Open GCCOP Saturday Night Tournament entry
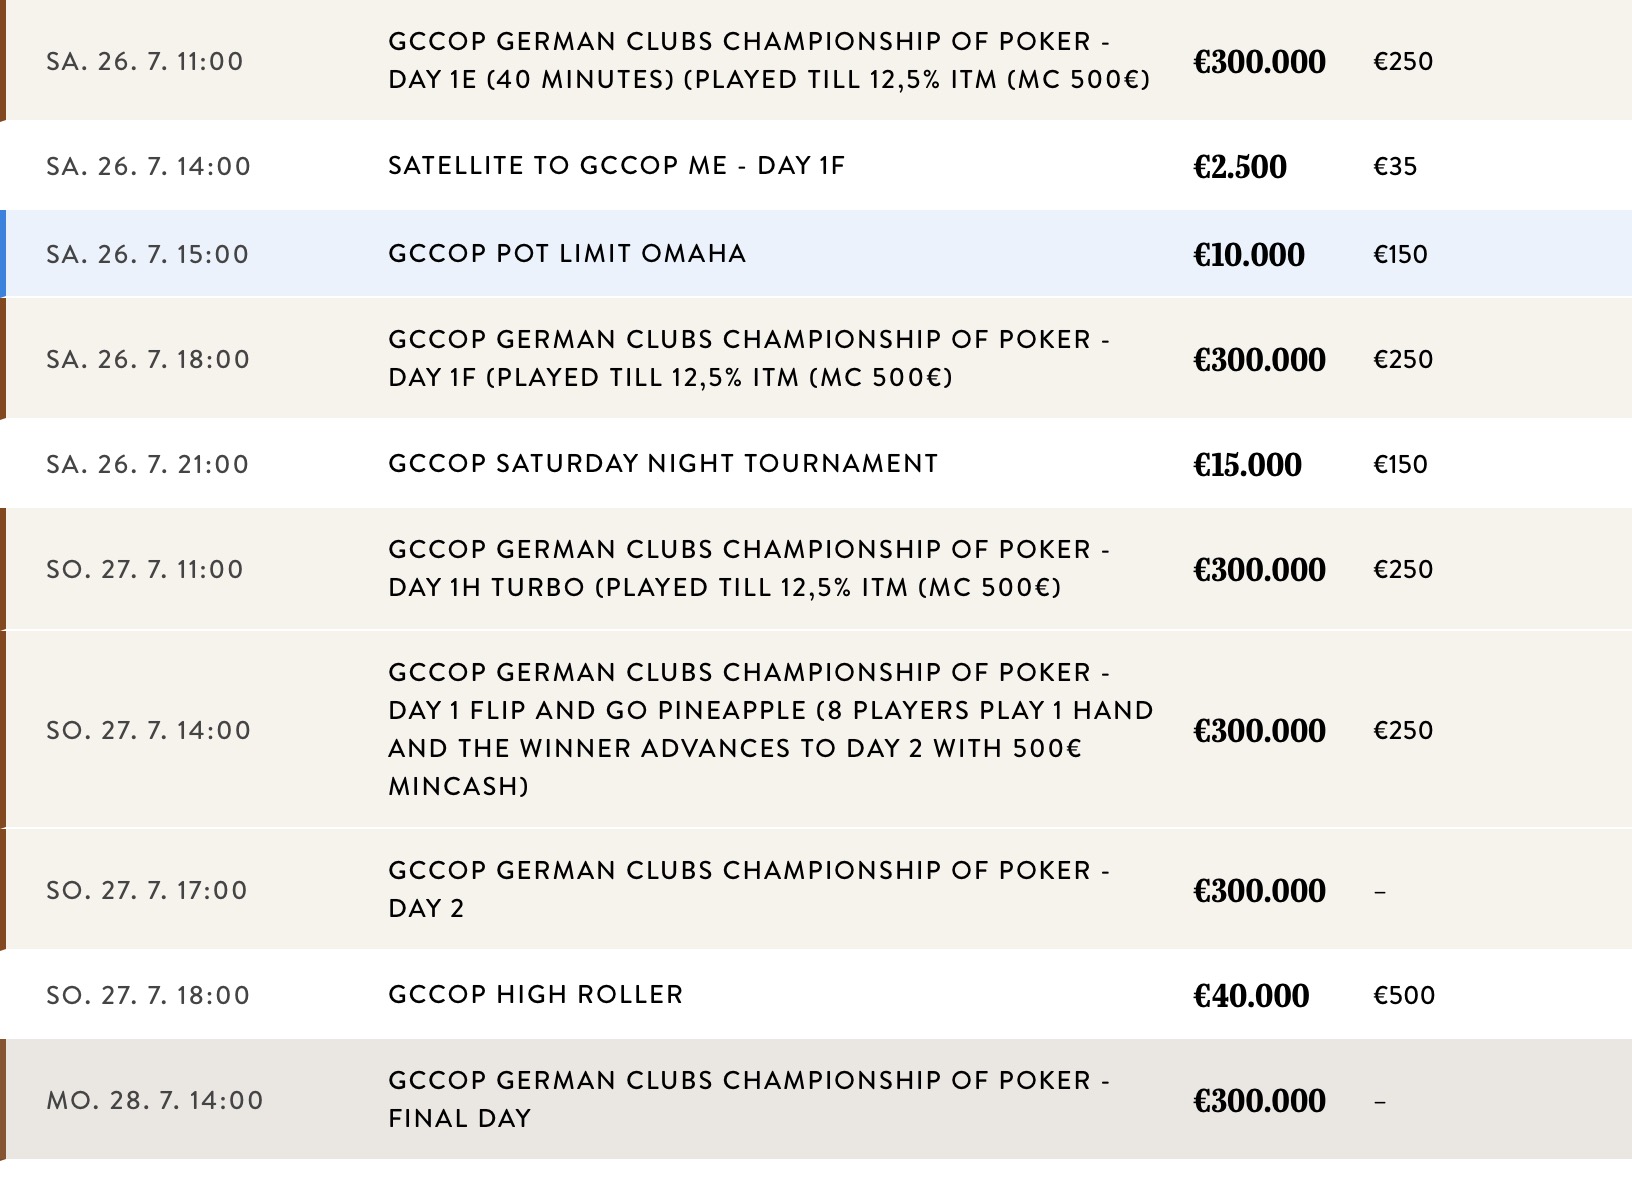1632x1196 pixels. [663, 463]
